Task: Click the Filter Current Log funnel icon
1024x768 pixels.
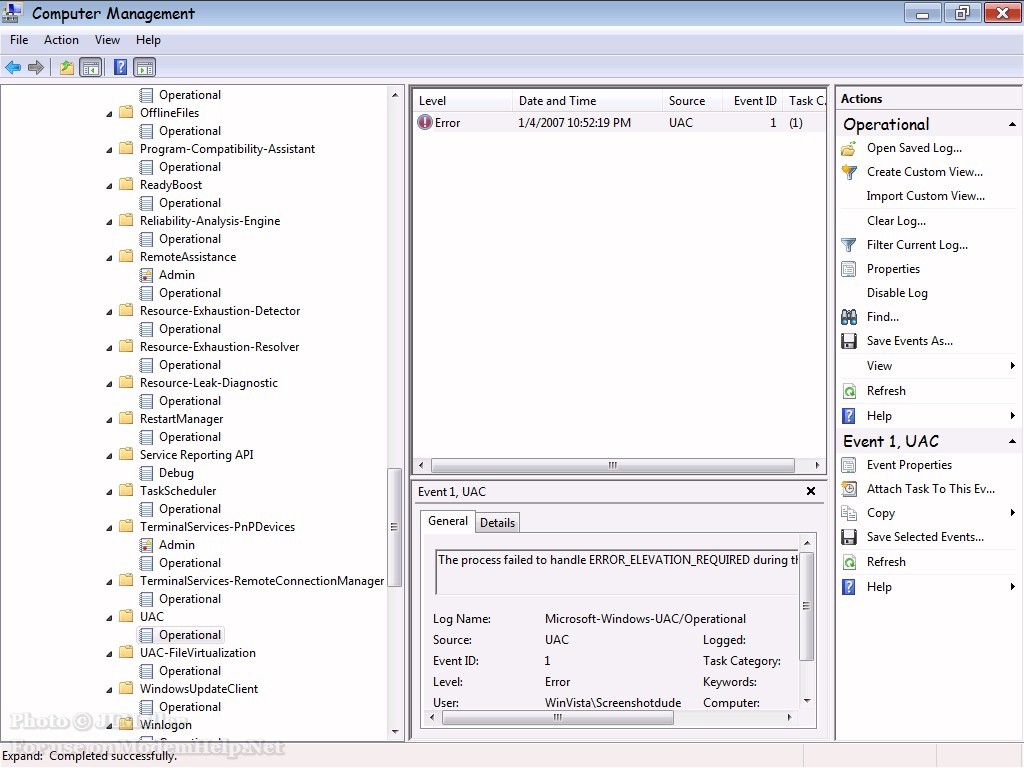Action: (x=849, y=245)
